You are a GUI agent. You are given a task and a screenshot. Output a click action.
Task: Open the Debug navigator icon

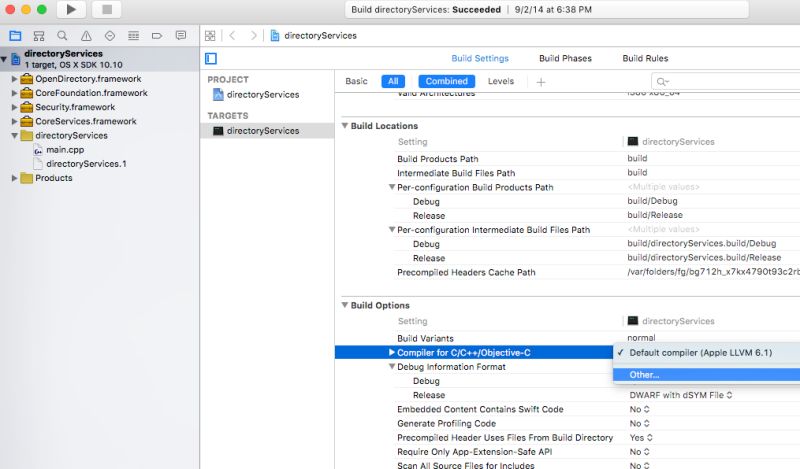coord(134,36)
